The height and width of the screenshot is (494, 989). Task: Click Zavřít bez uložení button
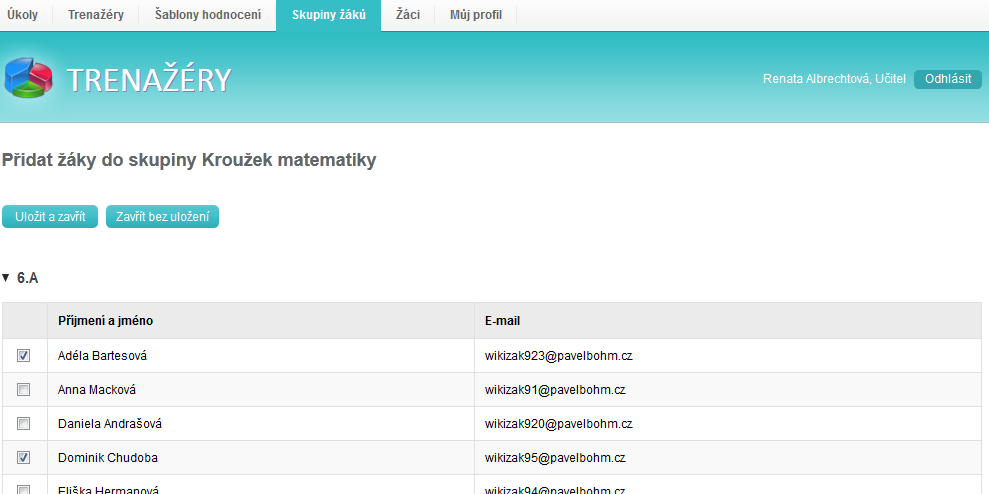162,217
